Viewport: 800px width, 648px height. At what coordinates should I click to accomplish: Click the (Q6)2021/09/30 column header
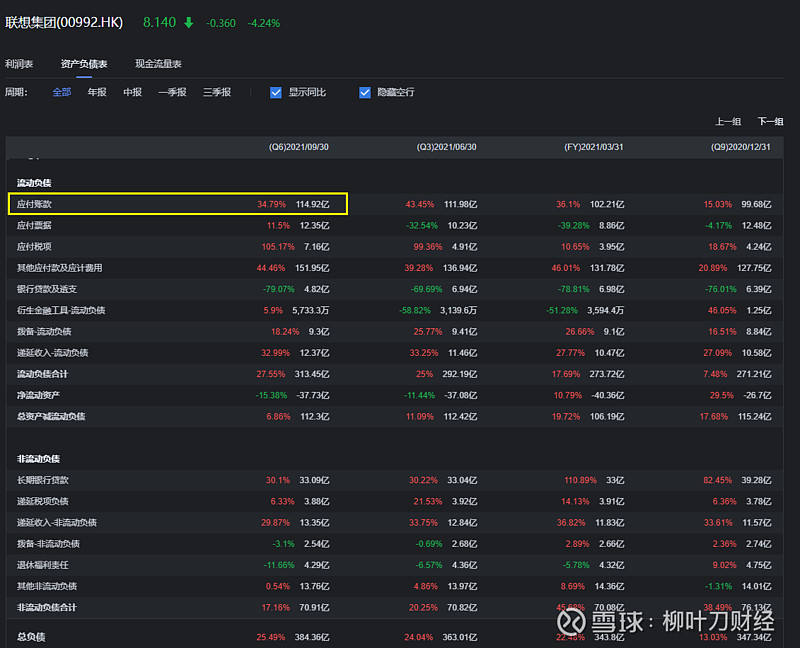pyautogui.click(x=299, y=147)
